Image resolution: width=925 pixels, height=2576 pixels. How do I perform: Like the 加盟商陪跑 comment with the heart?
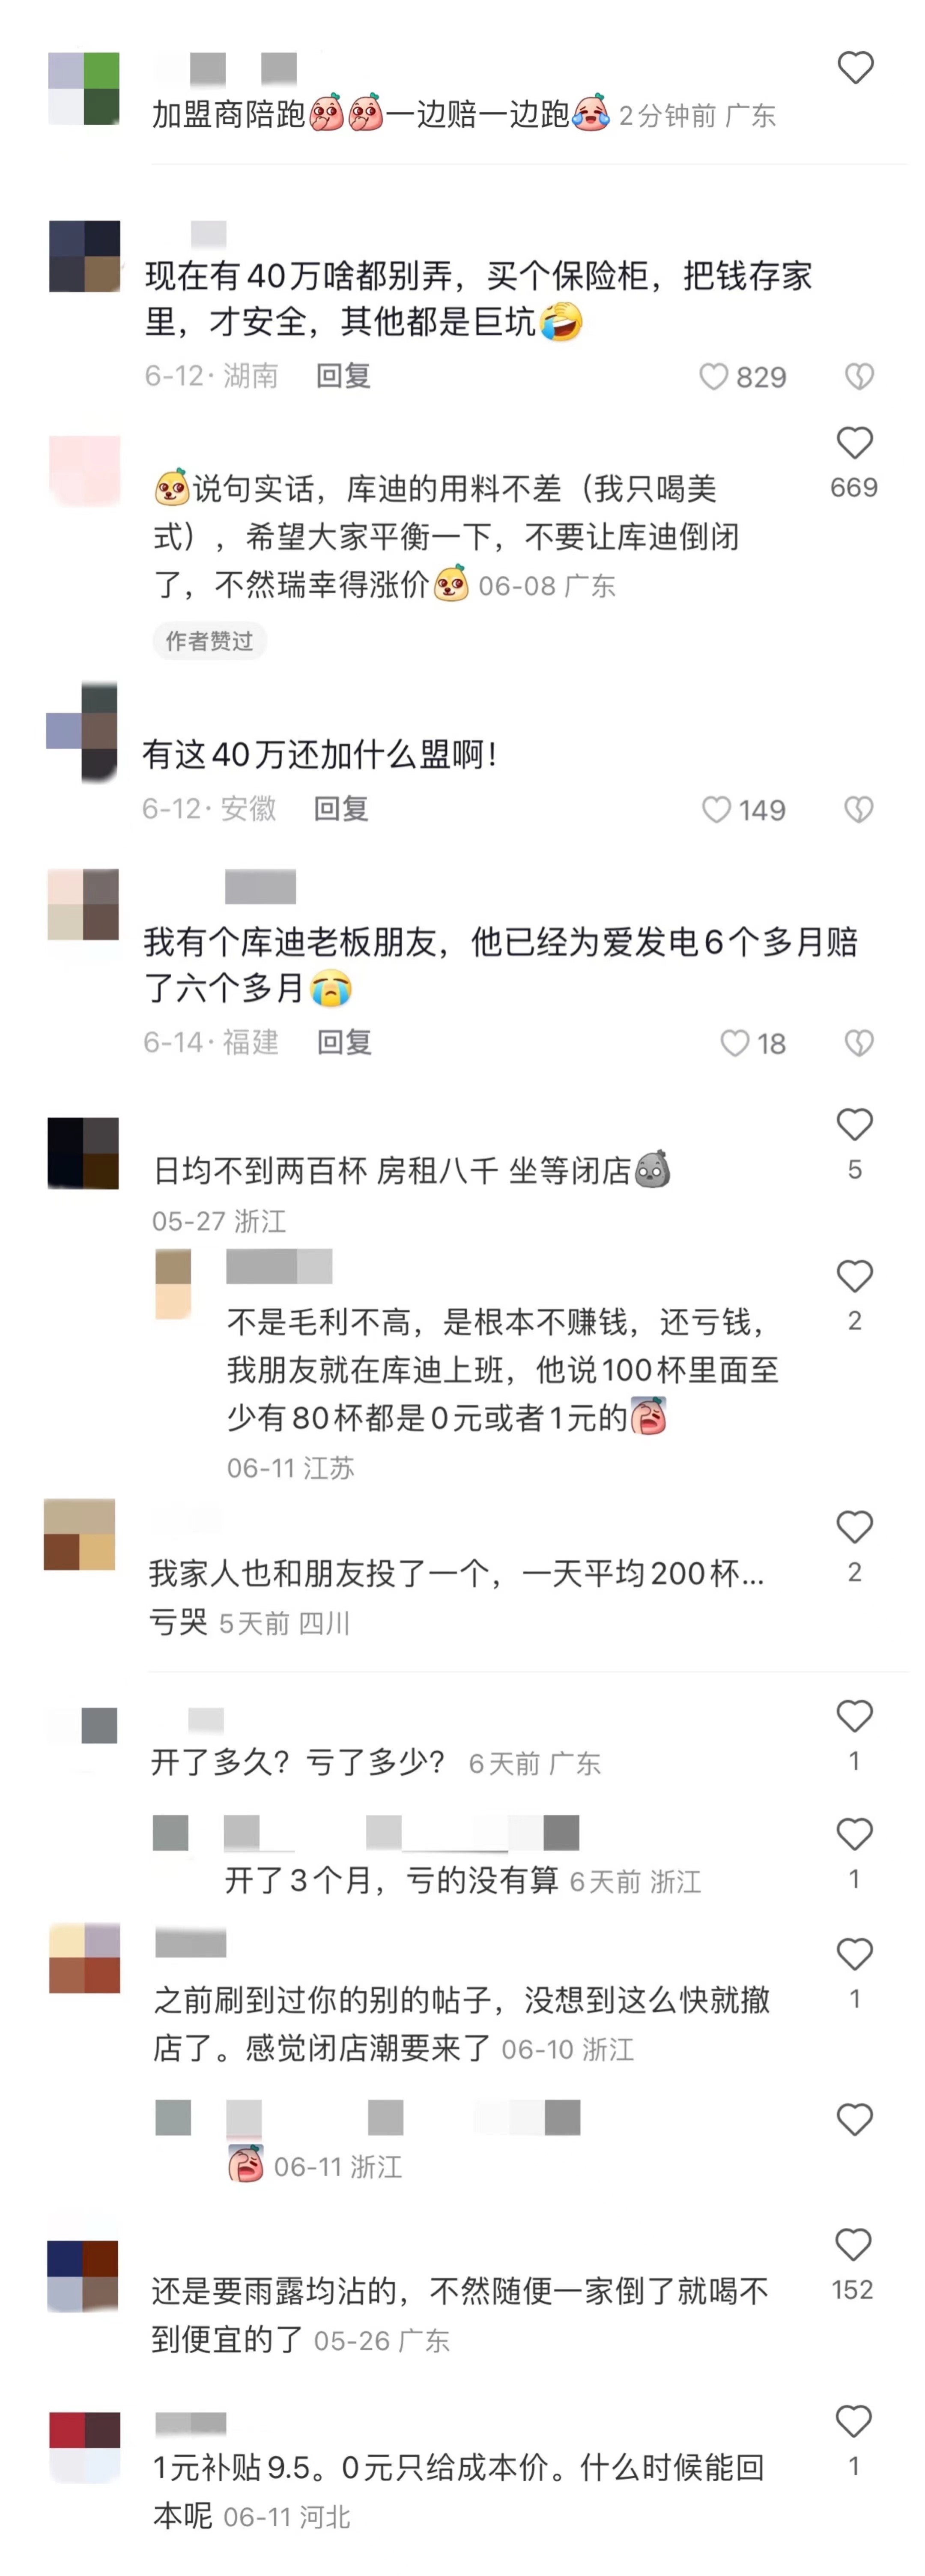855,68
